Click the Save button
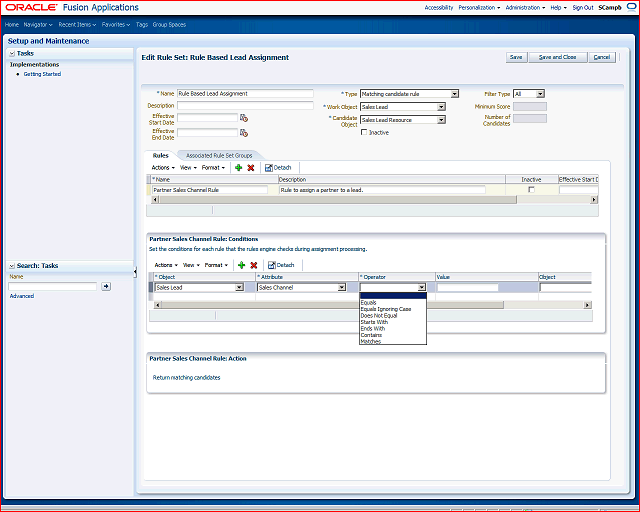Viewport: 640px width, 512px height. point(516,57)
